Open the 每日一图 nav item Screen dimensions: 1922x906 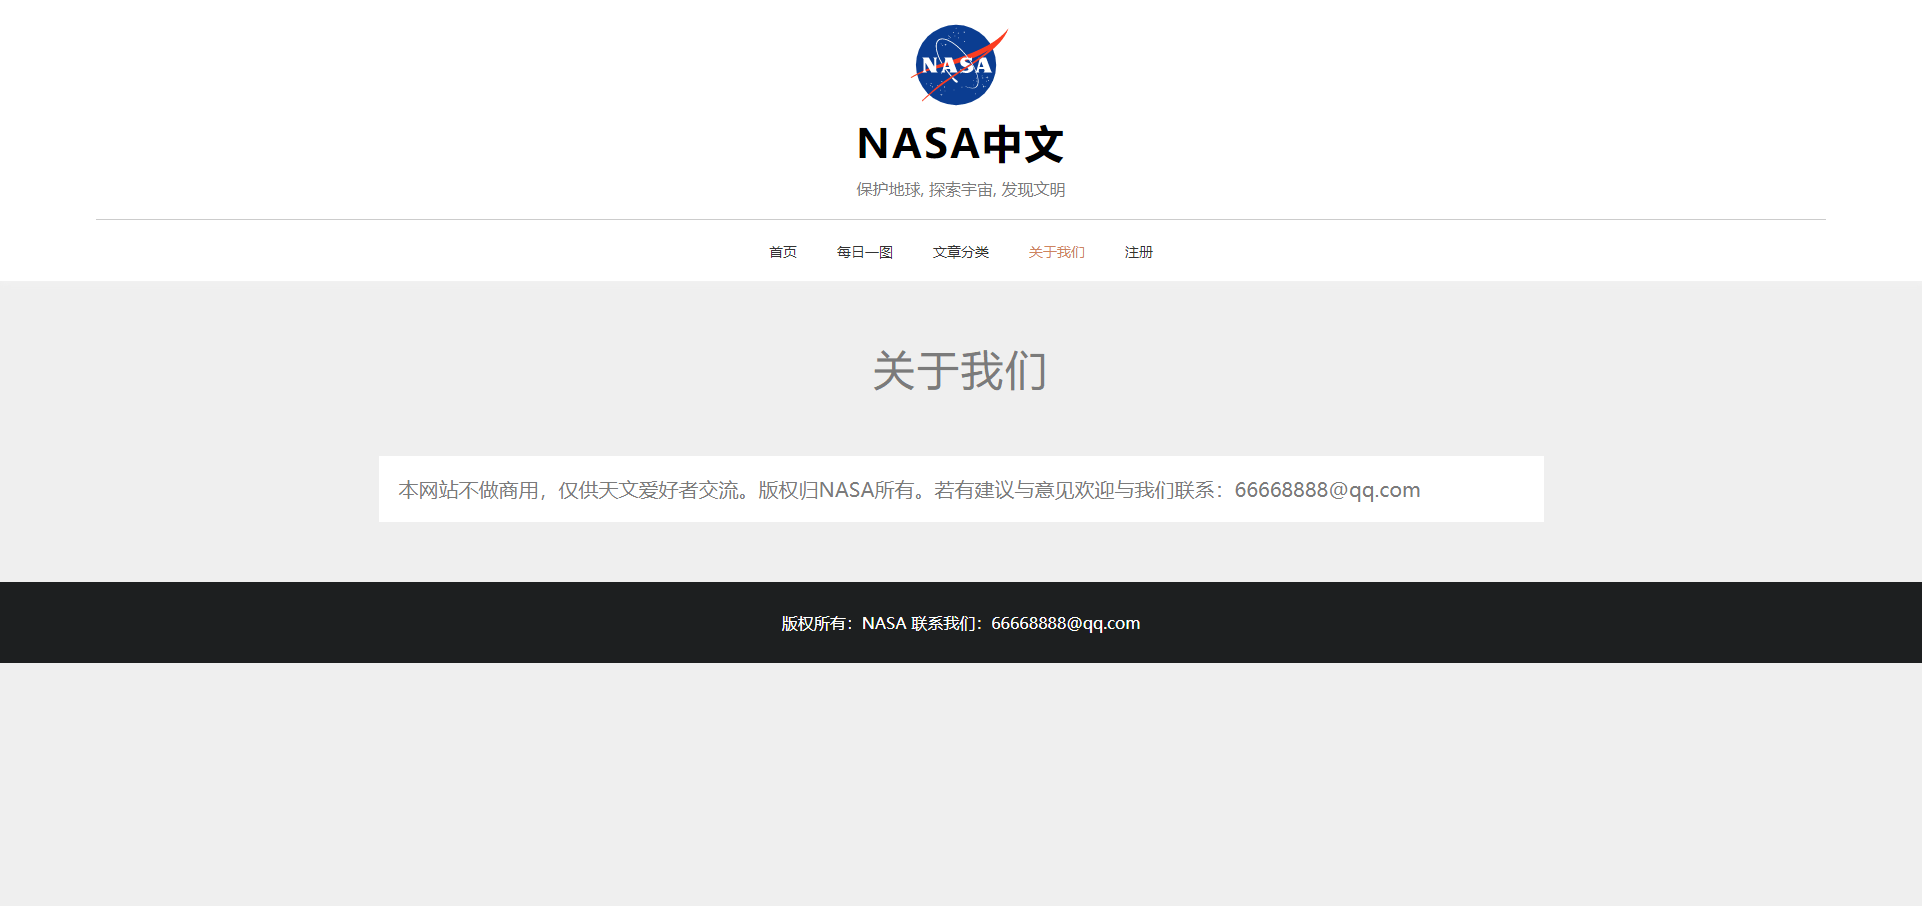865,252
